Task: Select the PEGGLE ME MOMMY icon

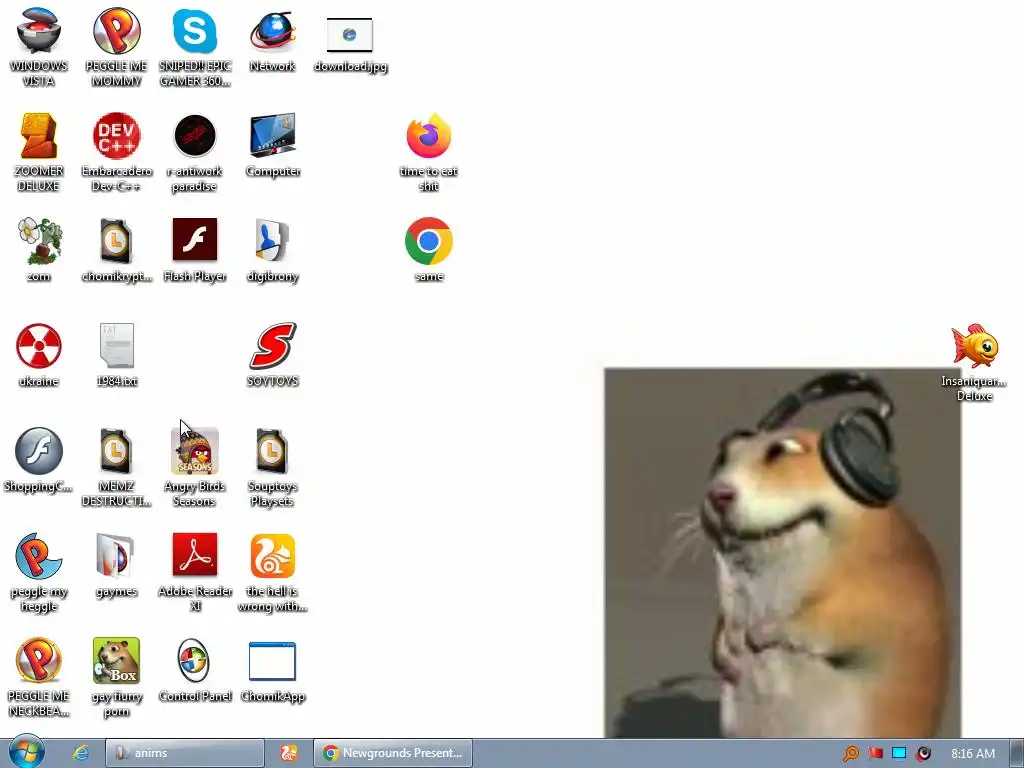Action: click(116, 31)
